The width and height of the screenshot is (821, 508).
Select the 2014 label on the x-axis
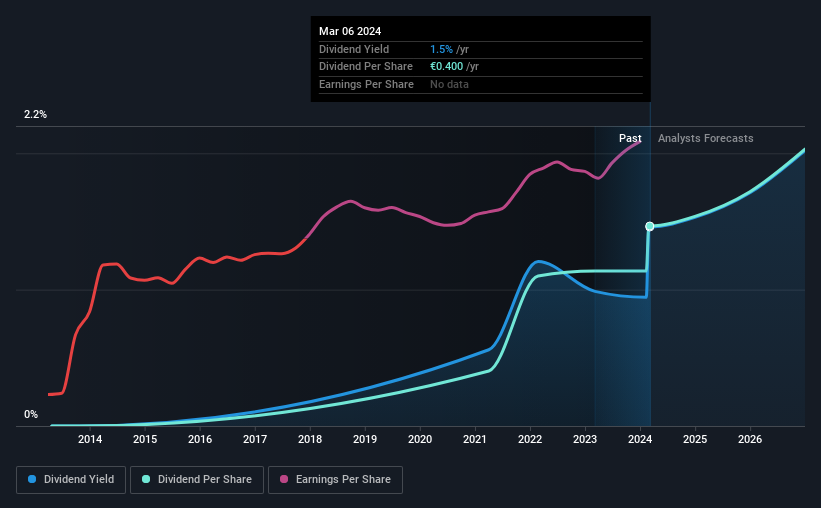point(90,439)
